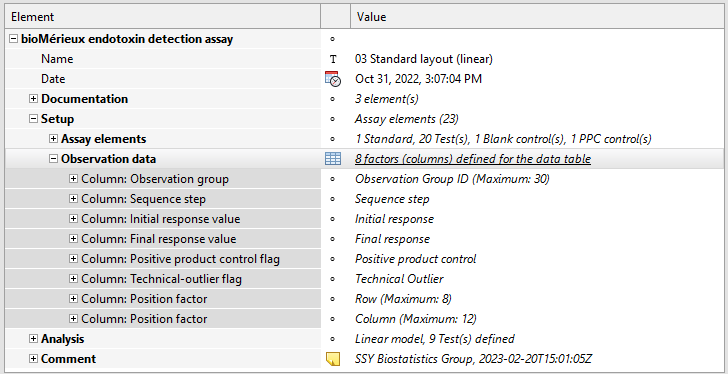Expand the Analysis node
728x374 pixels.
click(33, 339)
